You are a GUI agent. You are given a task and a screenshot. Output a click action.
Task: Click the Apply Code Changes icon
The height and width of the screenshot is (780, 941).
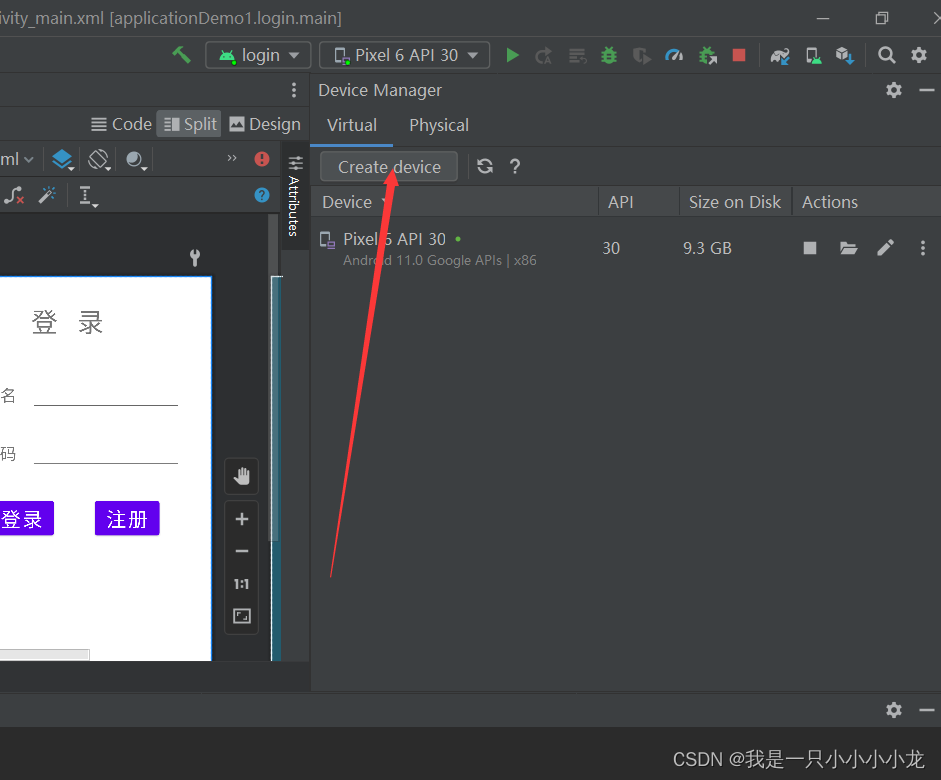pyautogui.click(x=577, y=56)
